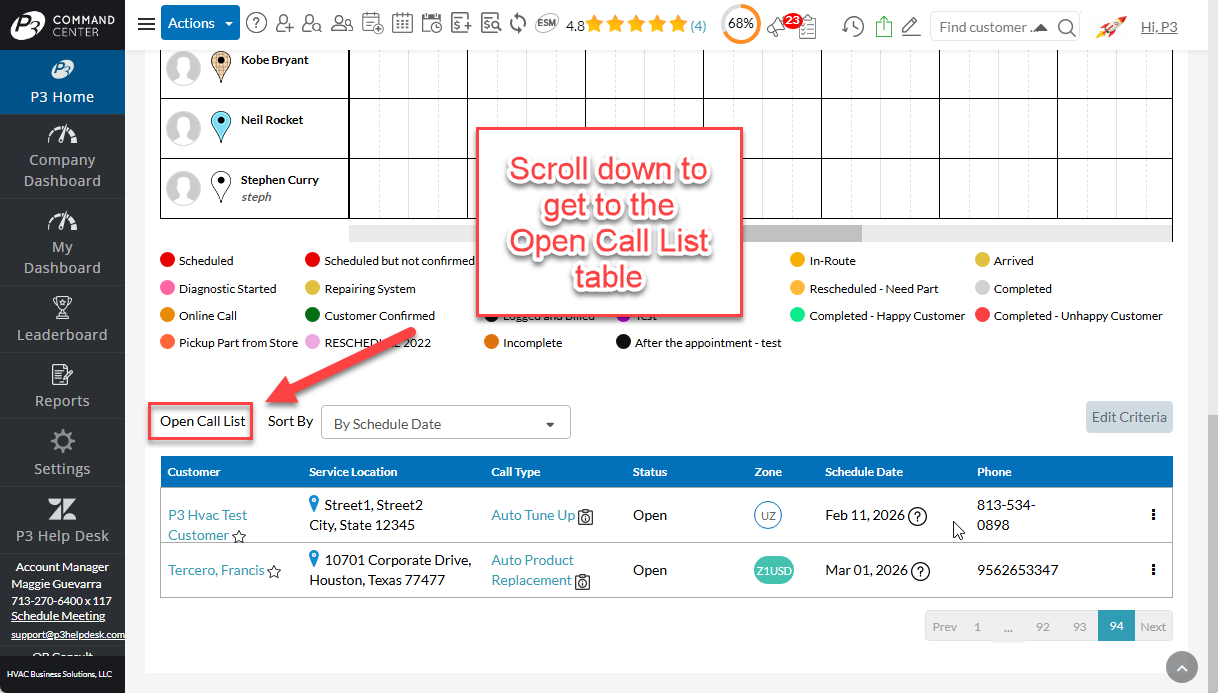Toggle favorite star for P3 Hvac Test Customer
1218x693 pixels.
(x=239, y=537)
